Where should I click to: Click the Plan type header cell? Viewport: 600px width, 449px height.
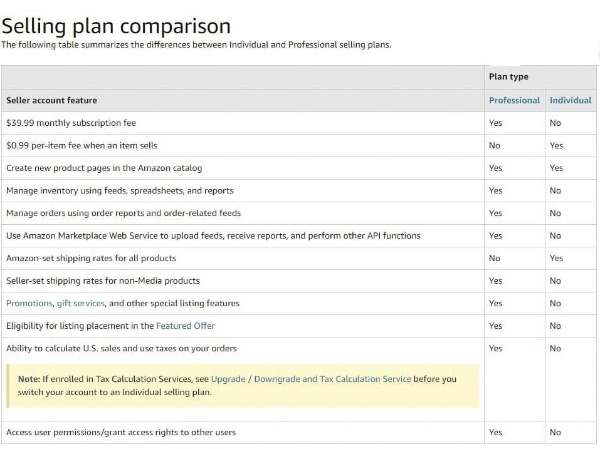509,77
